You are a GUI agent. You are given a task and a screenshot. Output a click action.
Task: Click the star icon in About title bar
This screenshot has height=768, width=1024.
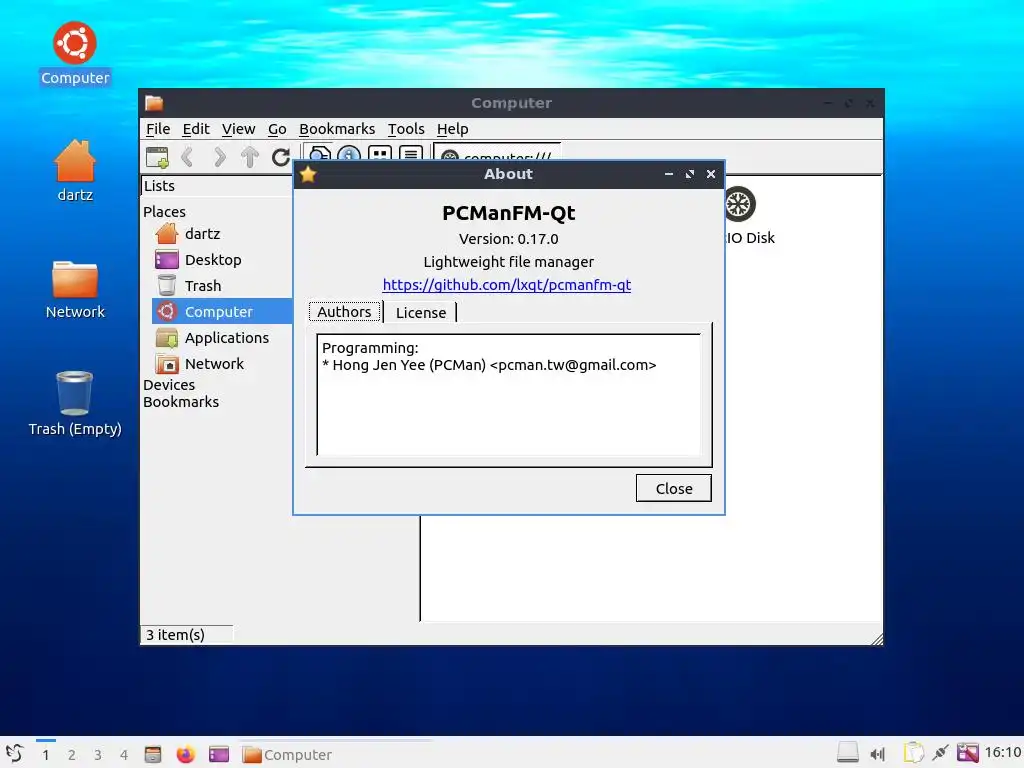tap(308, 174)
